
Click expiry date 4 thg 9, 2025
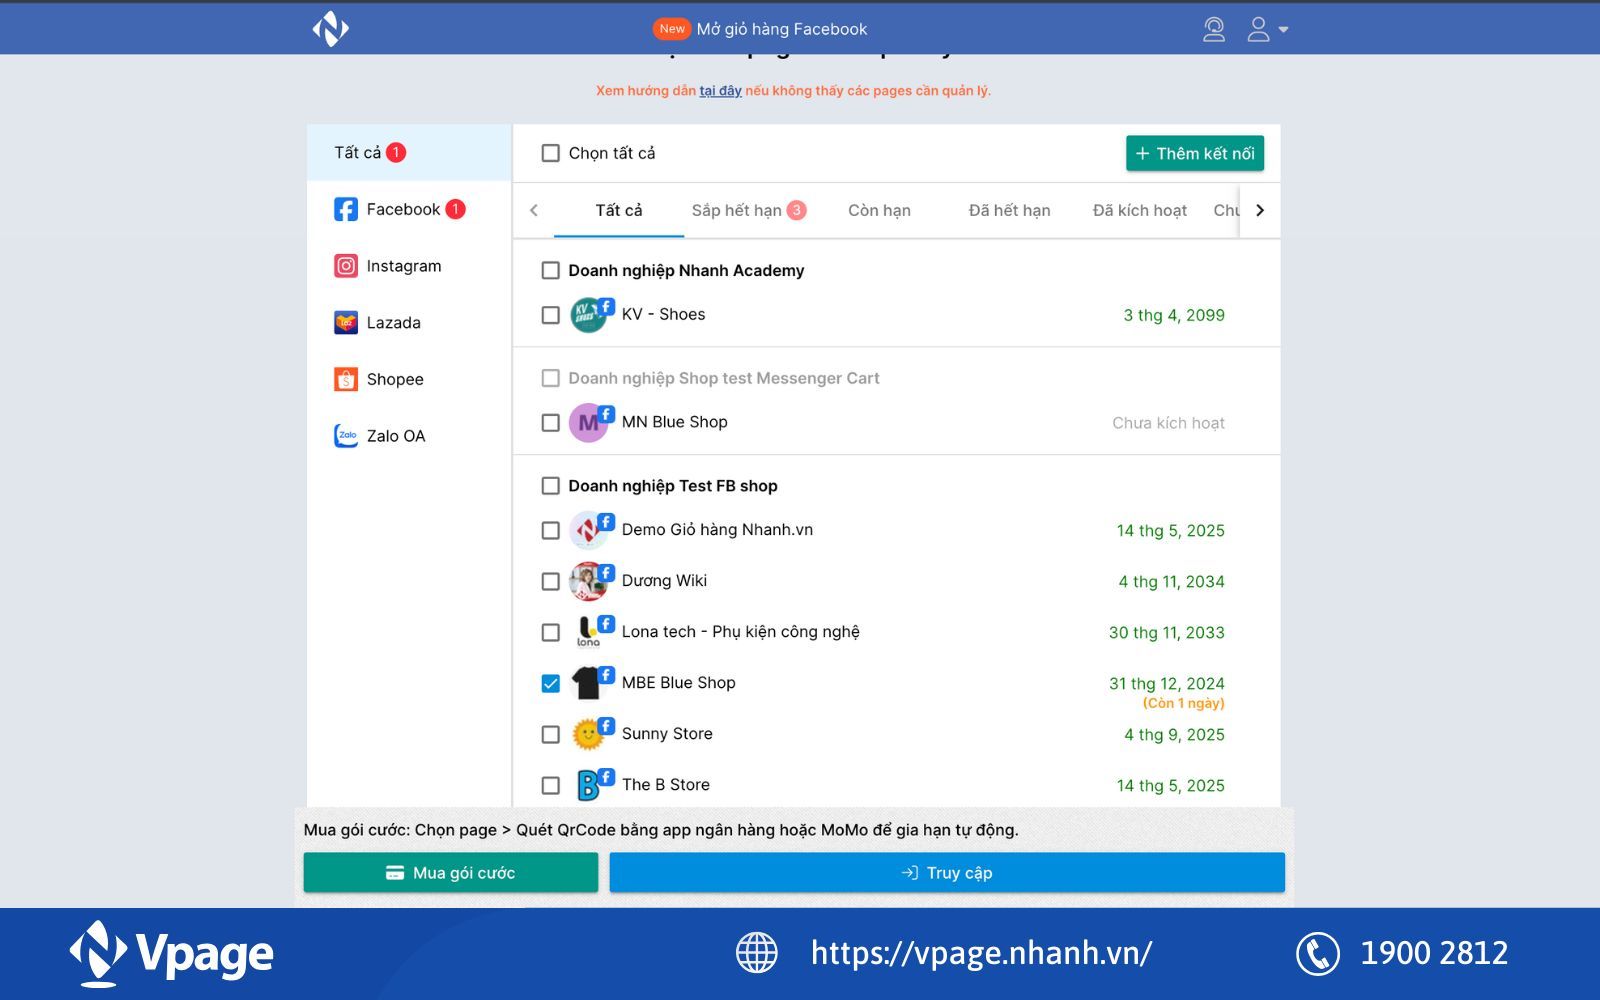[x=1174, y=734]
